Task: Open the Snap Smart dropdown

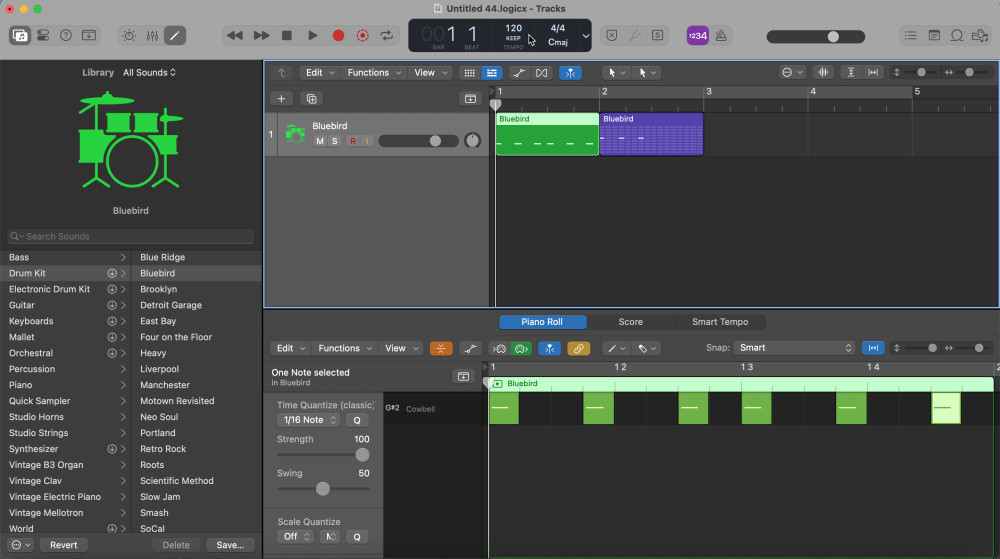Action: (795, 348)
